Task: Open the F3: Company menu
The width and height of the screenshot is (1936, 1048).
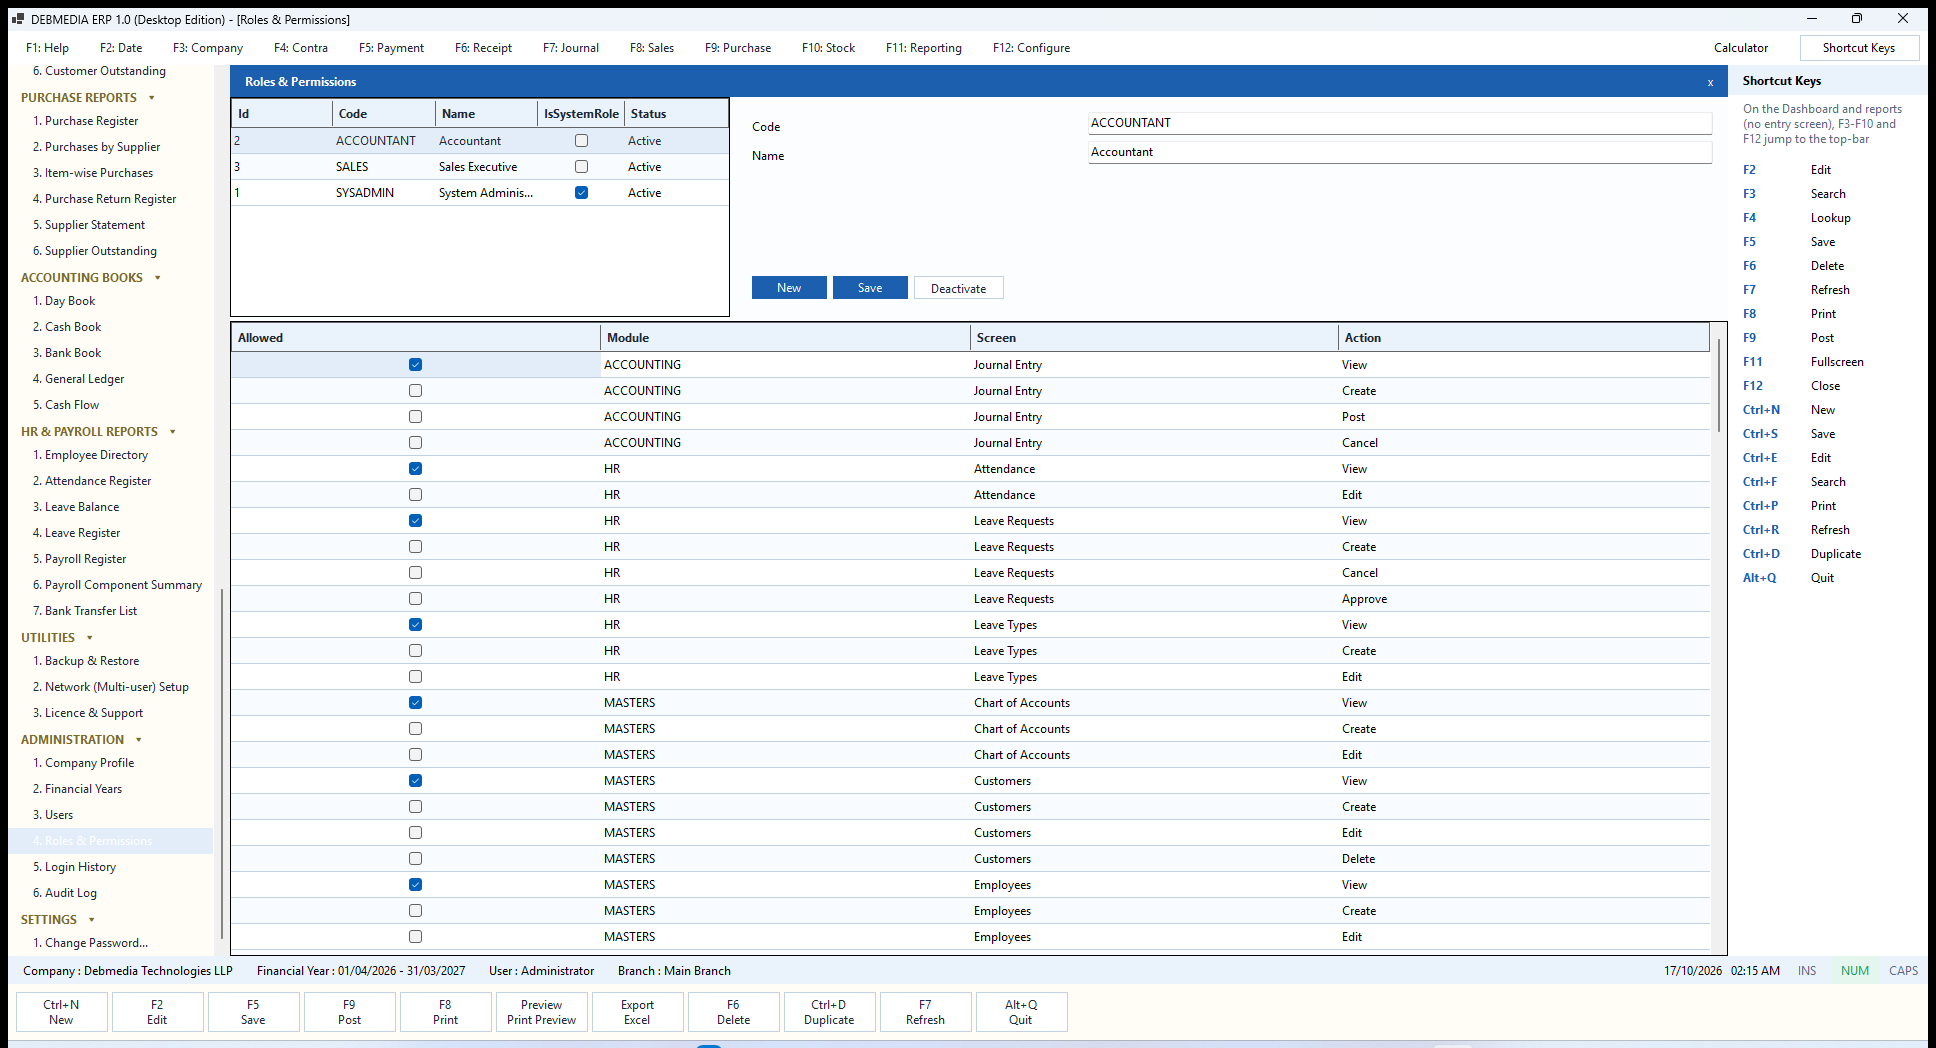Action: 208,48
